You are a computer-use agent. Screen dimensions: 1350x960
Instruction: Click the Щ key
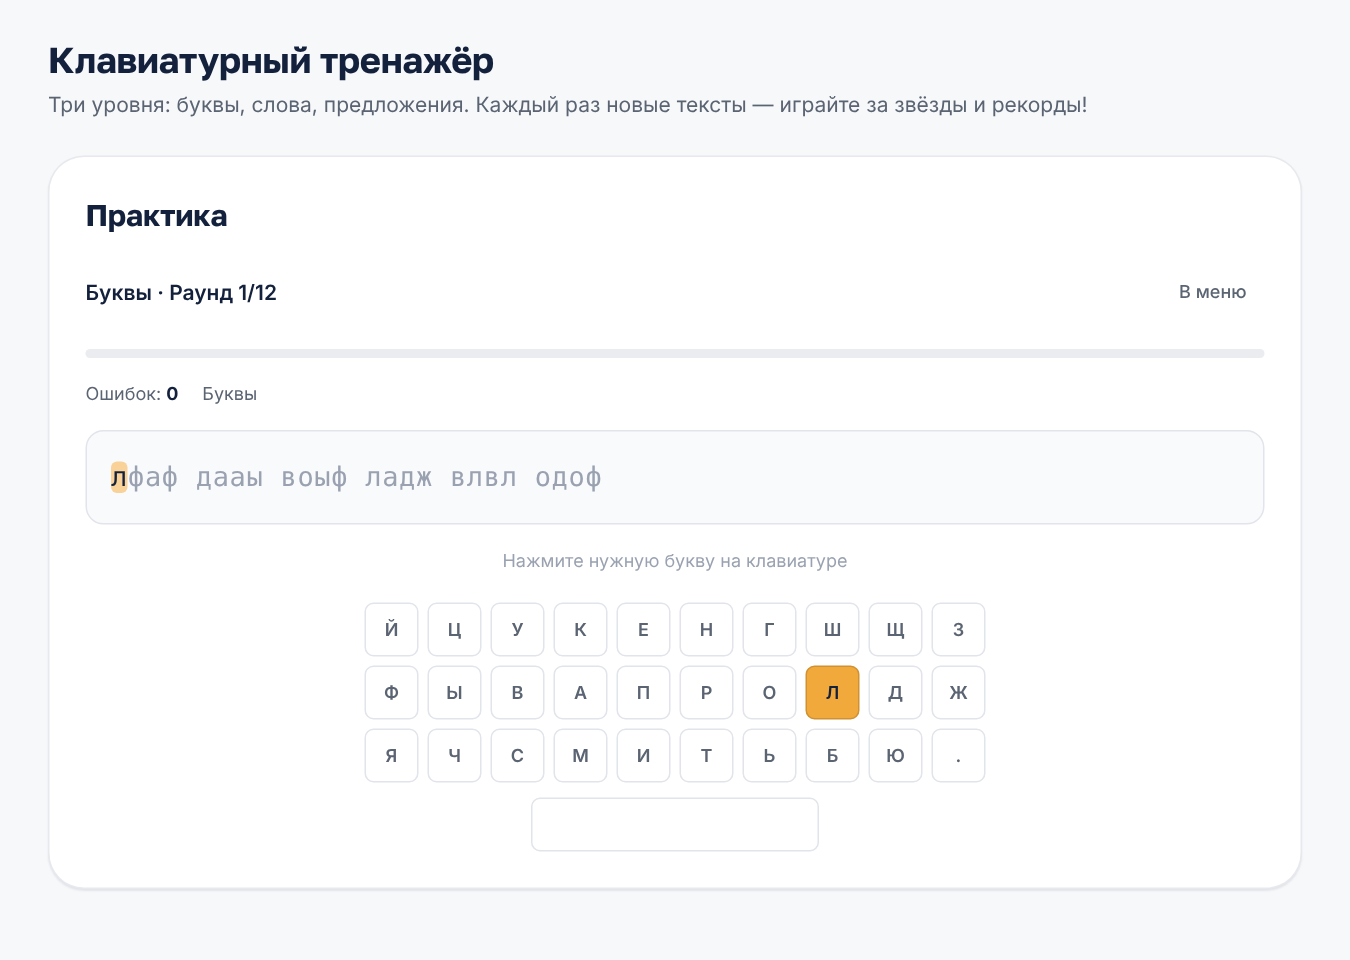point(895,629)
